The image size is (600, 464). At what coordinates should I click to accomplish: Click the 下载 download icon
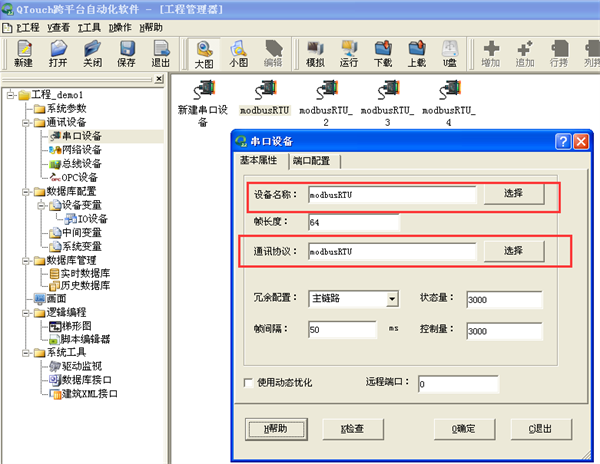tap(383, 54)
